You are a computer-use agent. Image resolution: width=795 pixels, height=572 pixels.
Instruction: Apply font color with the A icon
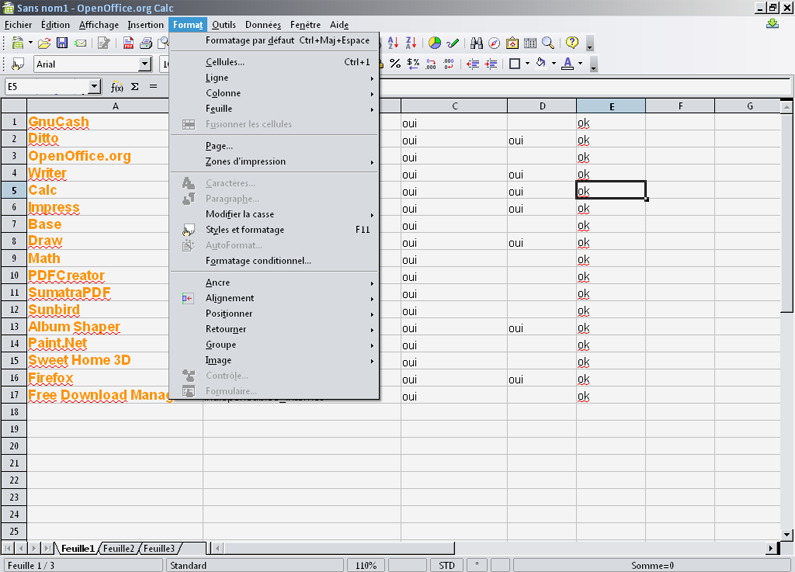tap(568, 63)
